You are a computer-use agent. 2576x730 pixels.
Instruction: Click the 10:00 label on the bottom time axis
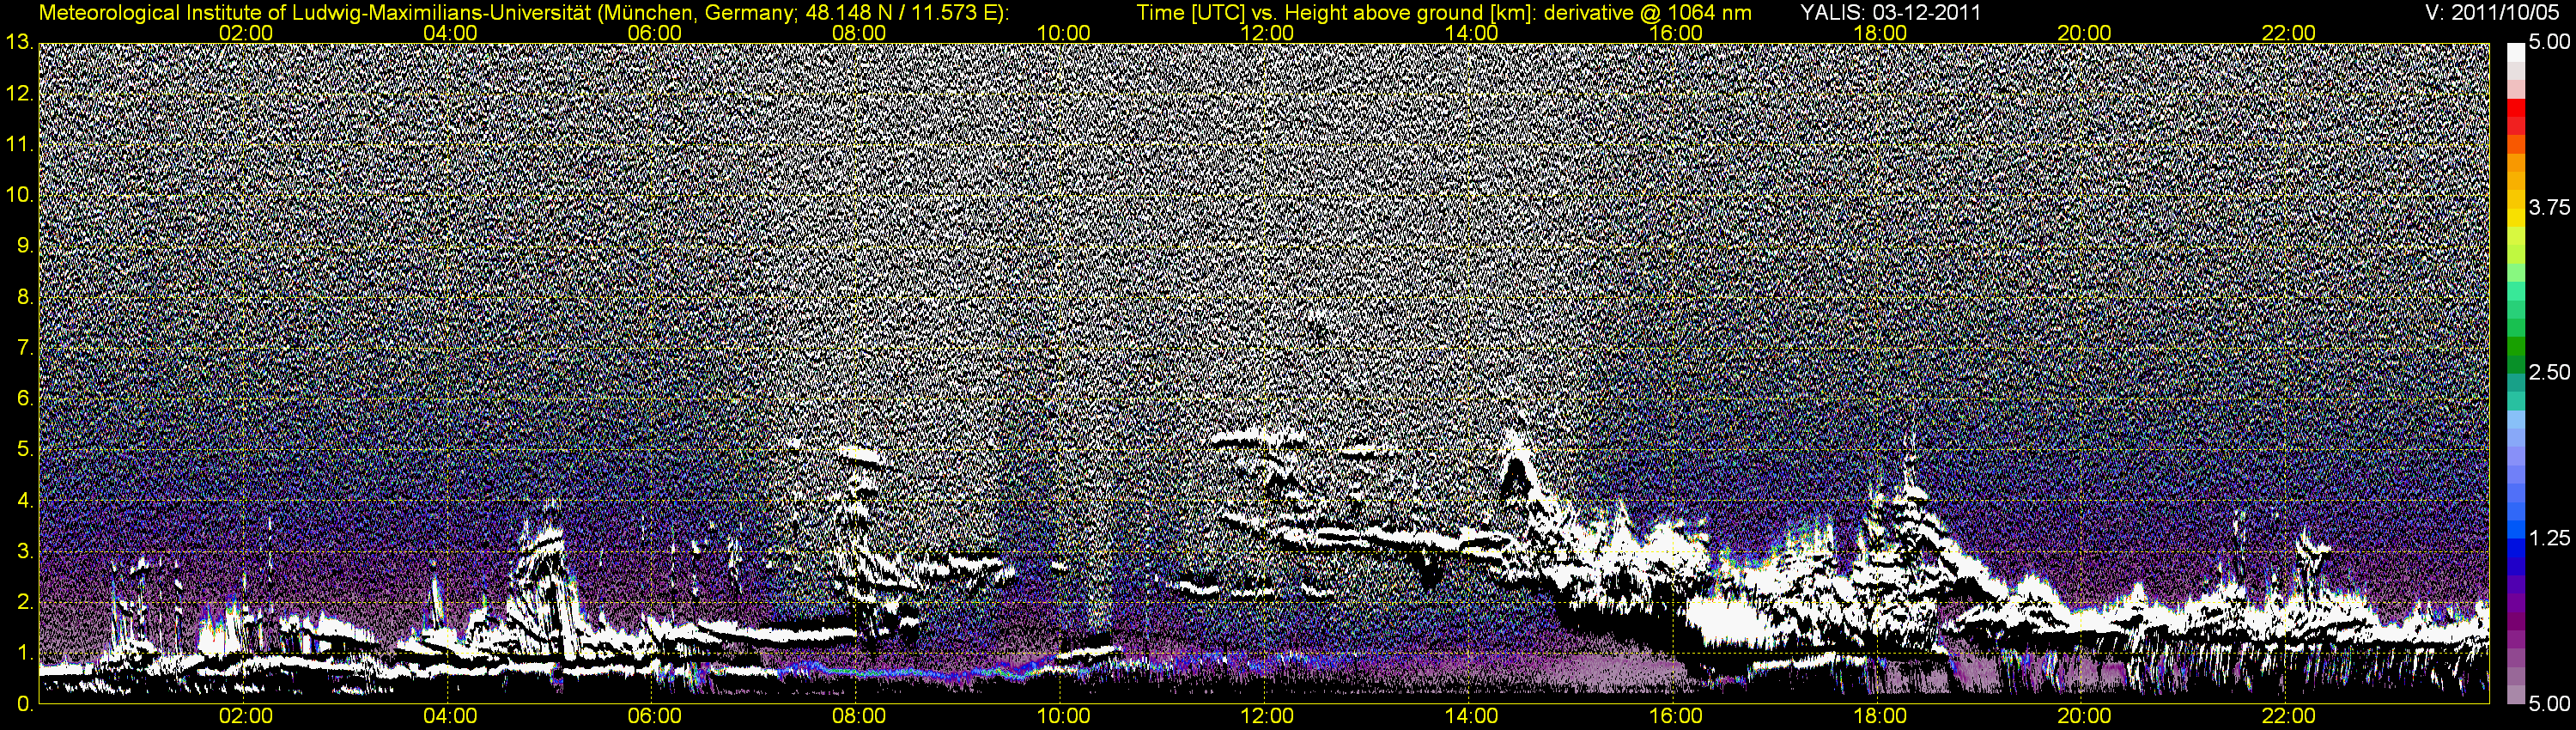click(x=1063, y=716)
